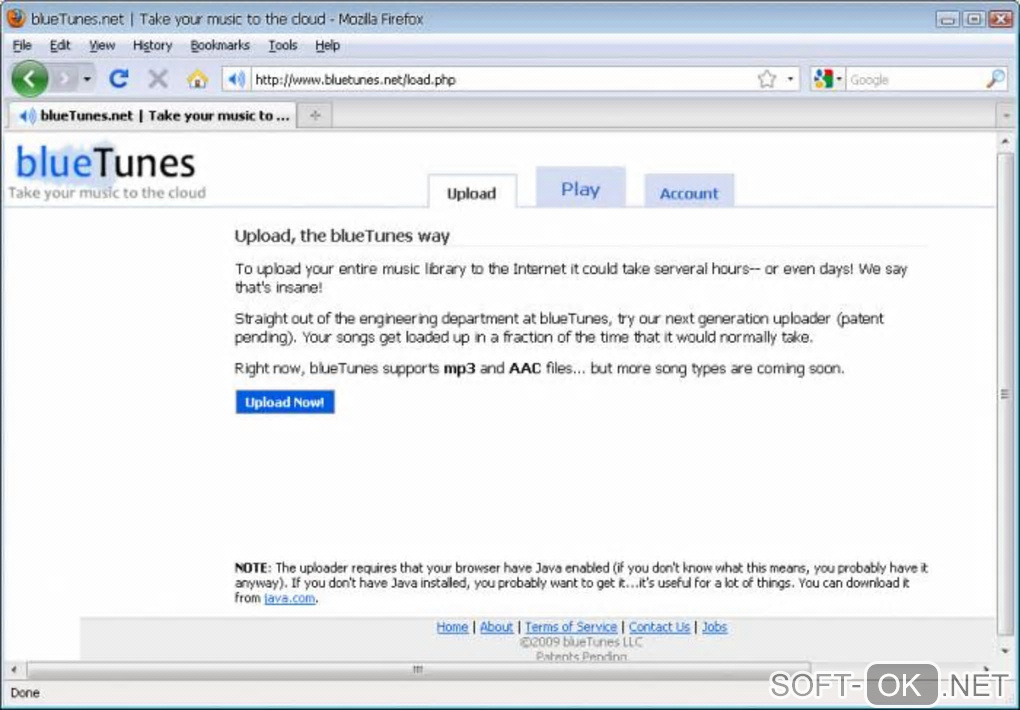Close the Firefox window

tap(1000, 19)
